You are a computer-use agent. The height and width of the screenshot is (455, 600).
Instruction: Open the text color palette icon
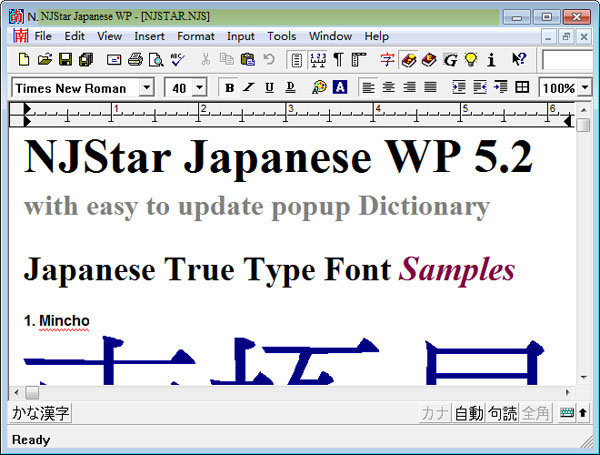(x=319, y=88)
